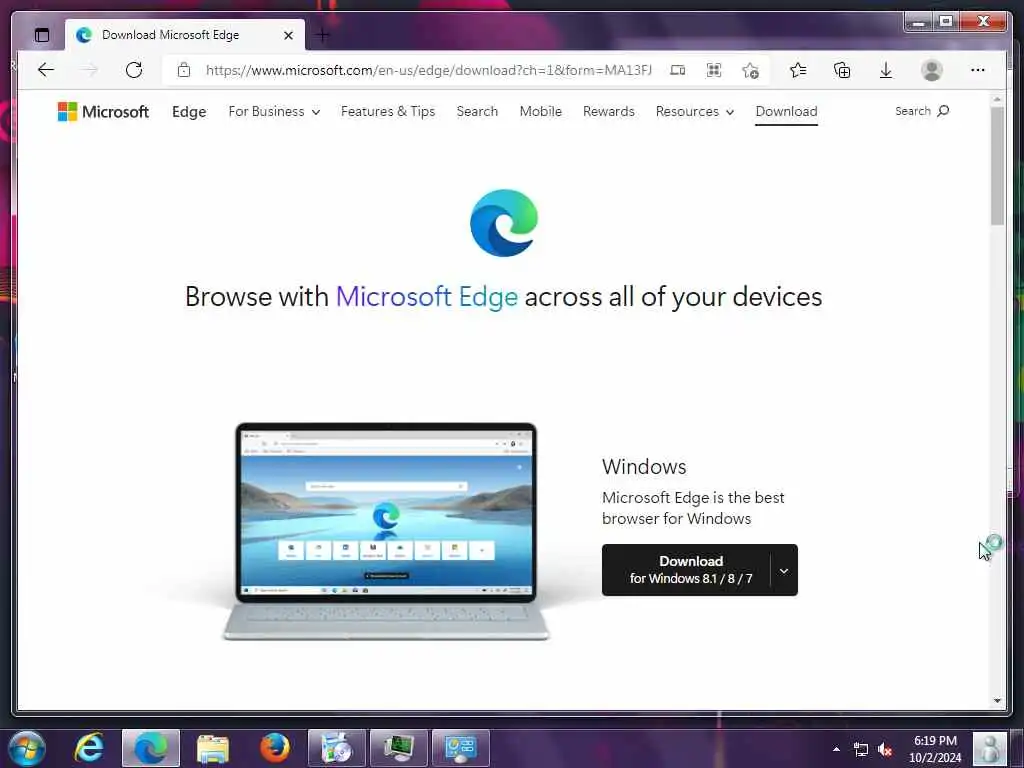
Task: View site information lock icon
Action: 184,70
